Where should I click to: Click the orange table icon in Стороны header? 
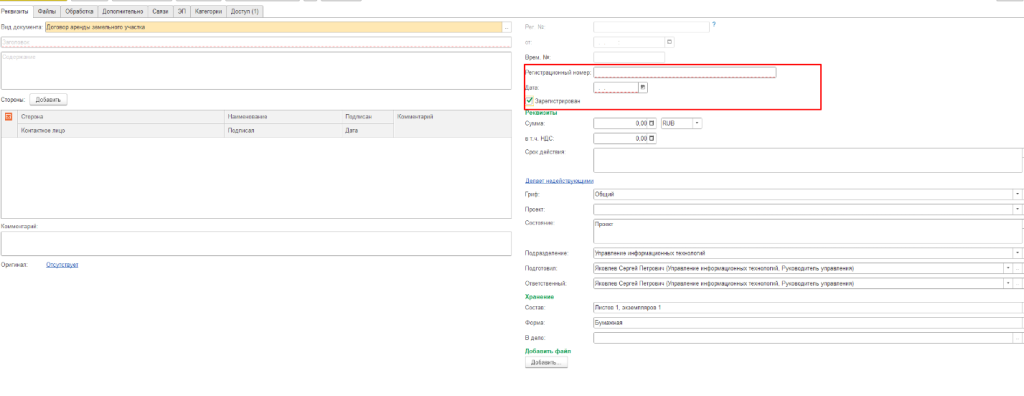coord(8,116)
